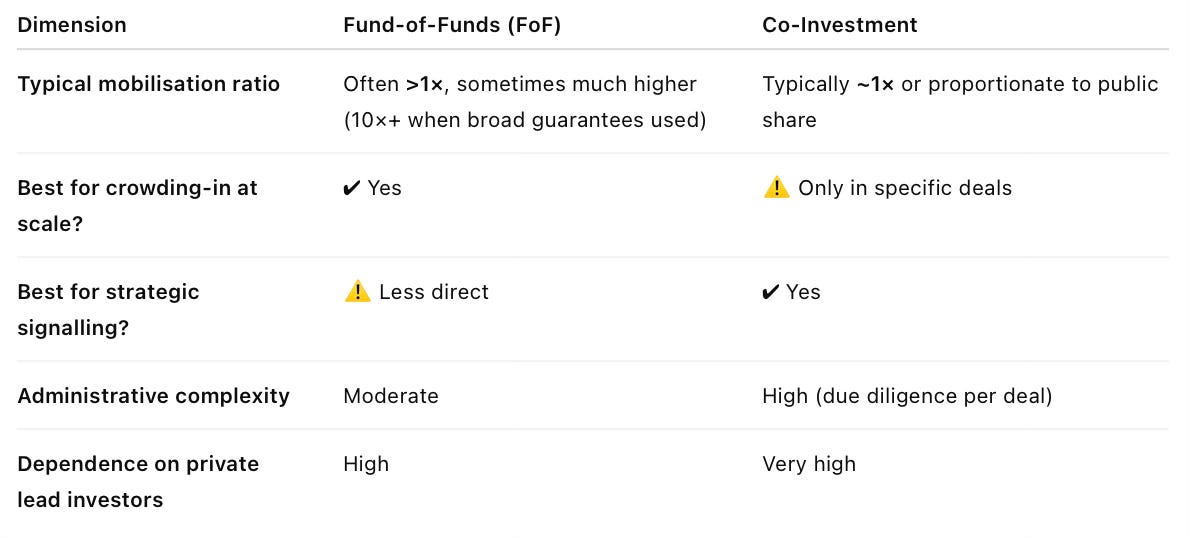This screenshot has height=538, width=1190.
Task: Click the 'Less direct' text
Action: [434, 292]
